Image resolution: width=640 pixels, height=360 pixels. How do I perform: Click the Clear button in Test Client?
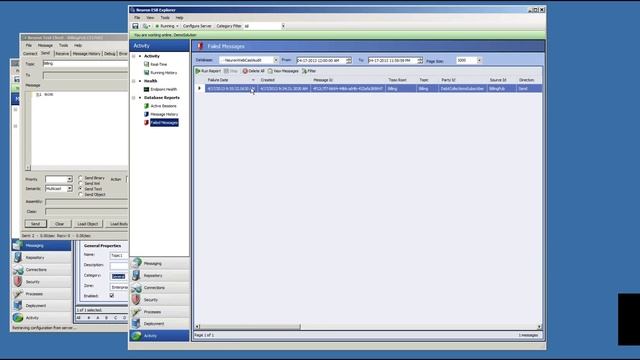coord(60,224)
